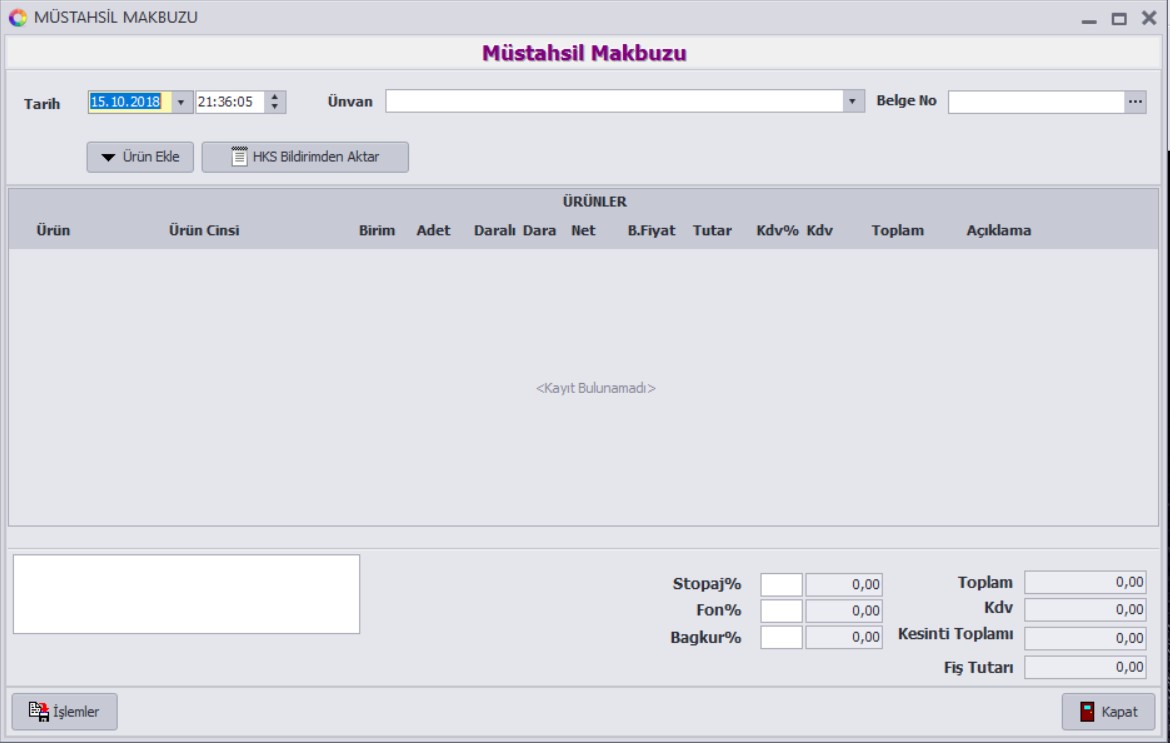
Task: Click the notes text area at bottom left
Action: pos(187,594)
